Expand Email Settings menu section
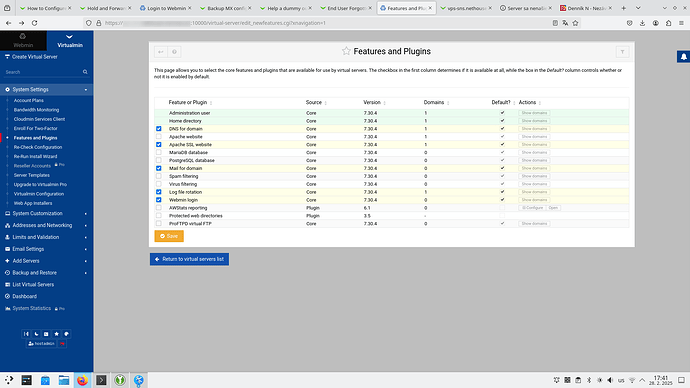 pyautogui.click(x=46, y=249)
